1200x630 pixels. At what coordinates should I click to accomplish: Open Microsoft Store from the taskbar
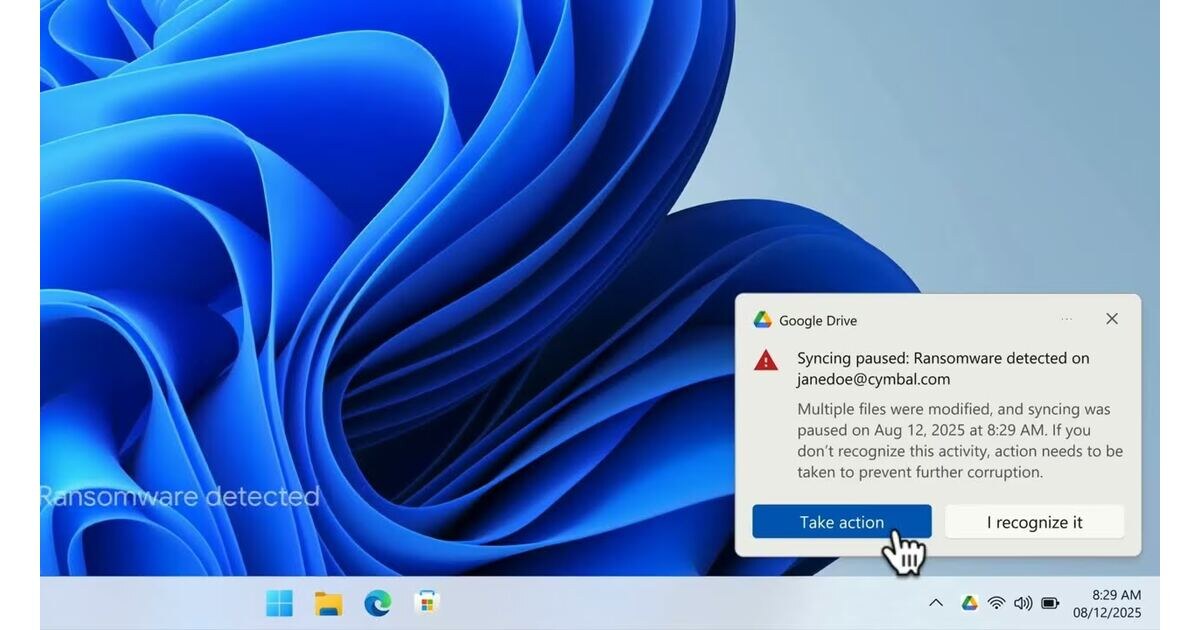427,603
